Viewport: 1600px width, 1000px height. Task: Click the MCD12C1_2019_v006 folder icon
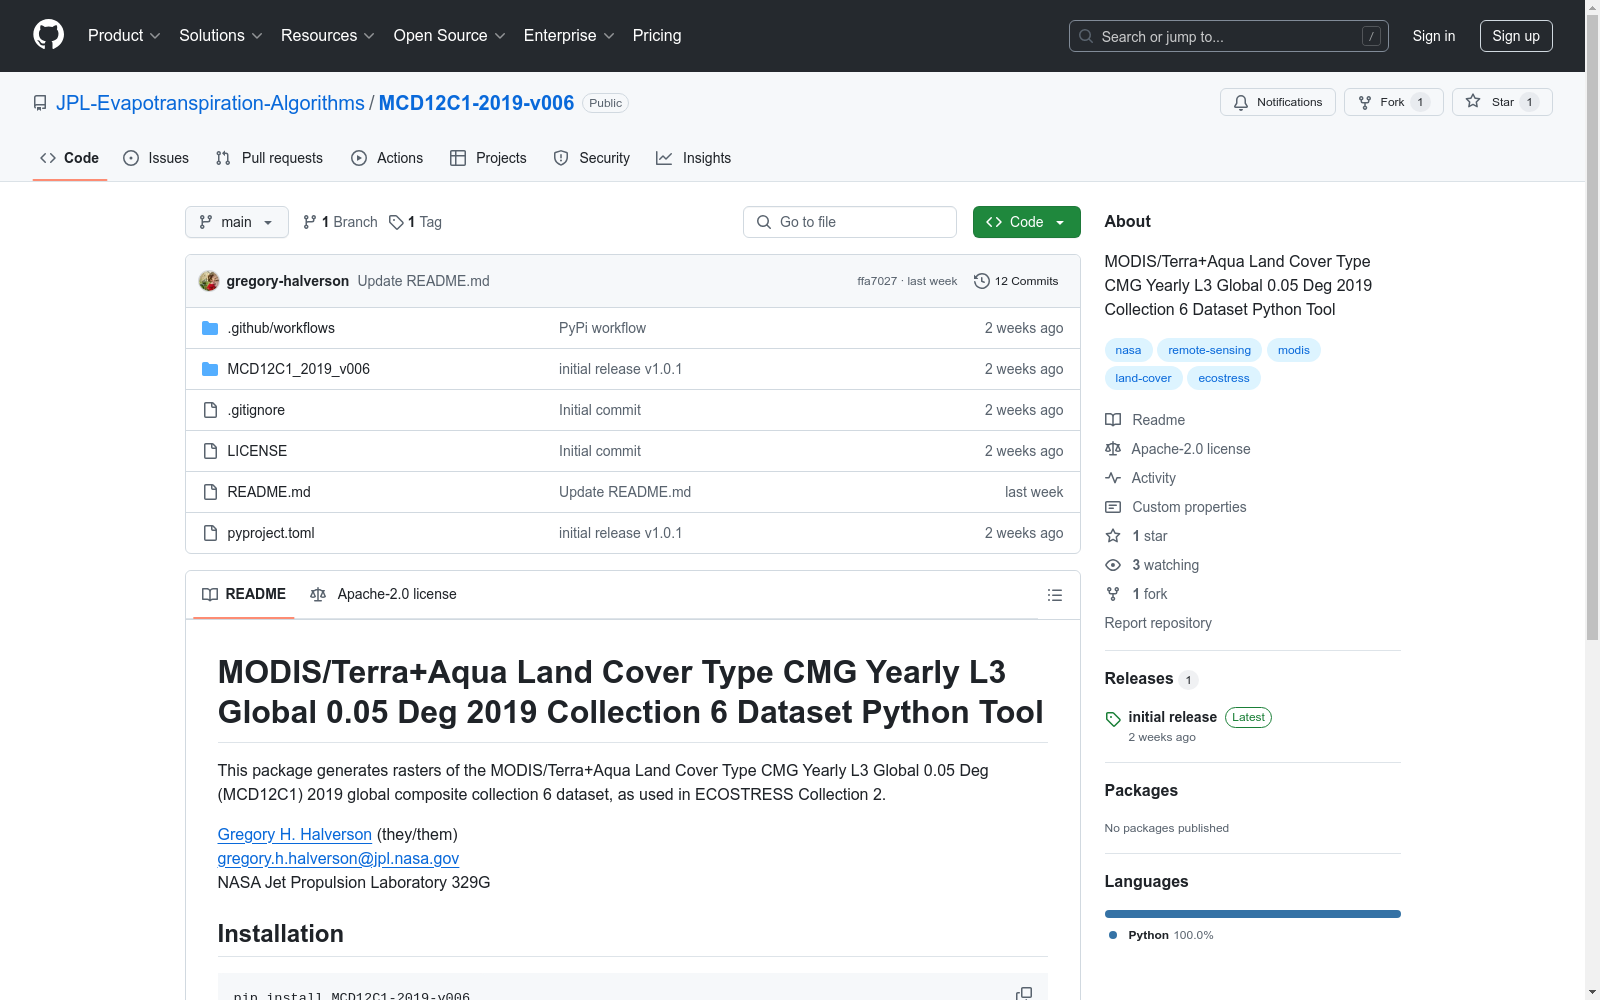(210, 369)
